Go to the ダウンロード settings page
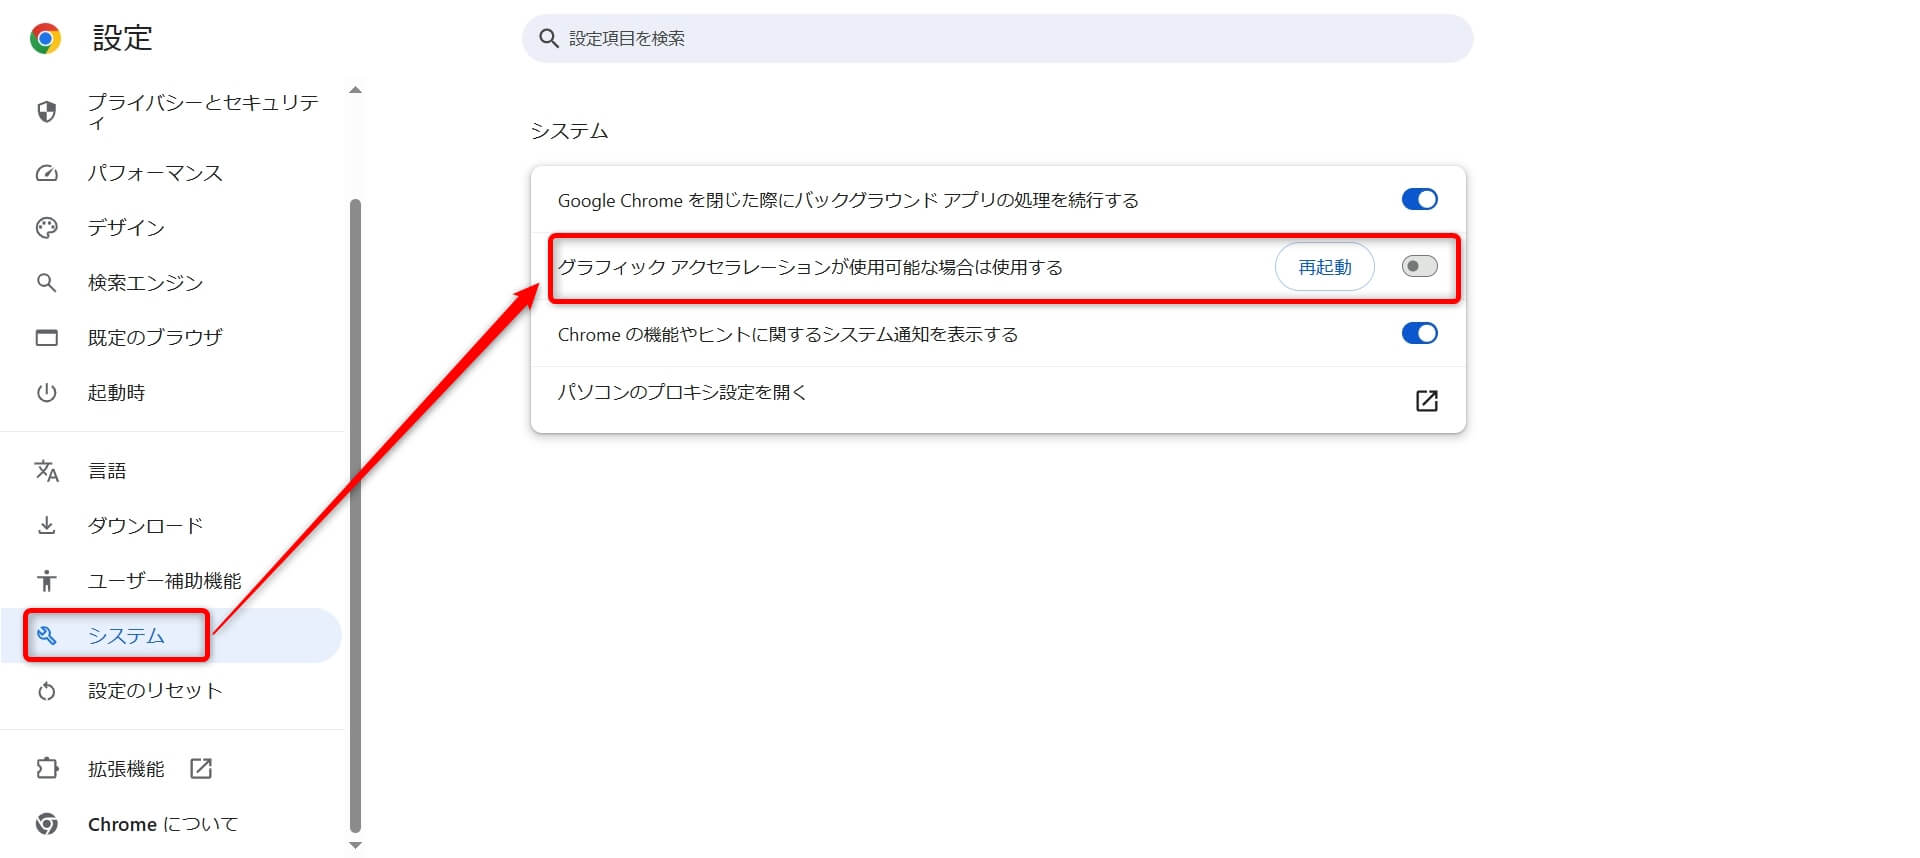This screenshot has height=858, width=1920. pos(145,526)
